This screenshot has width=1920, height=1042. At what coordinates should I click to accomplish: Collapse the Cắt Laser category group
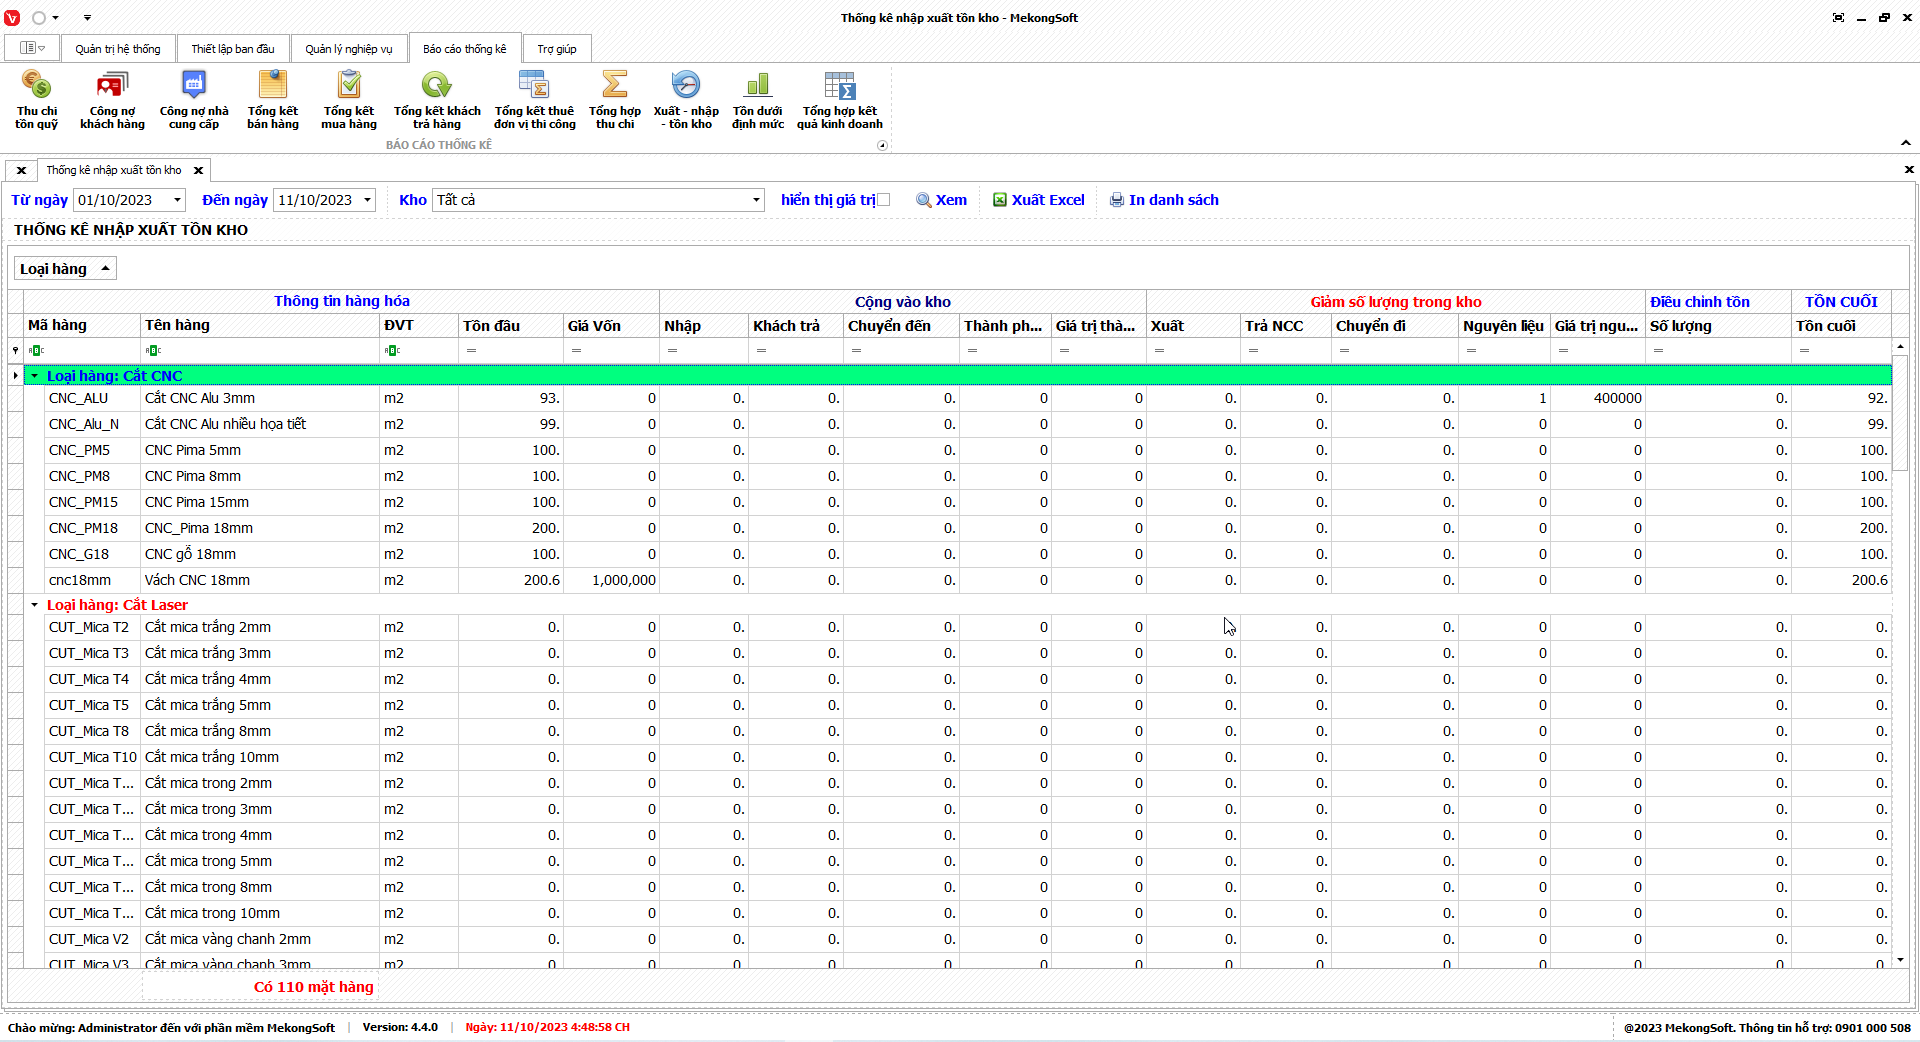(x=35, y=605)
